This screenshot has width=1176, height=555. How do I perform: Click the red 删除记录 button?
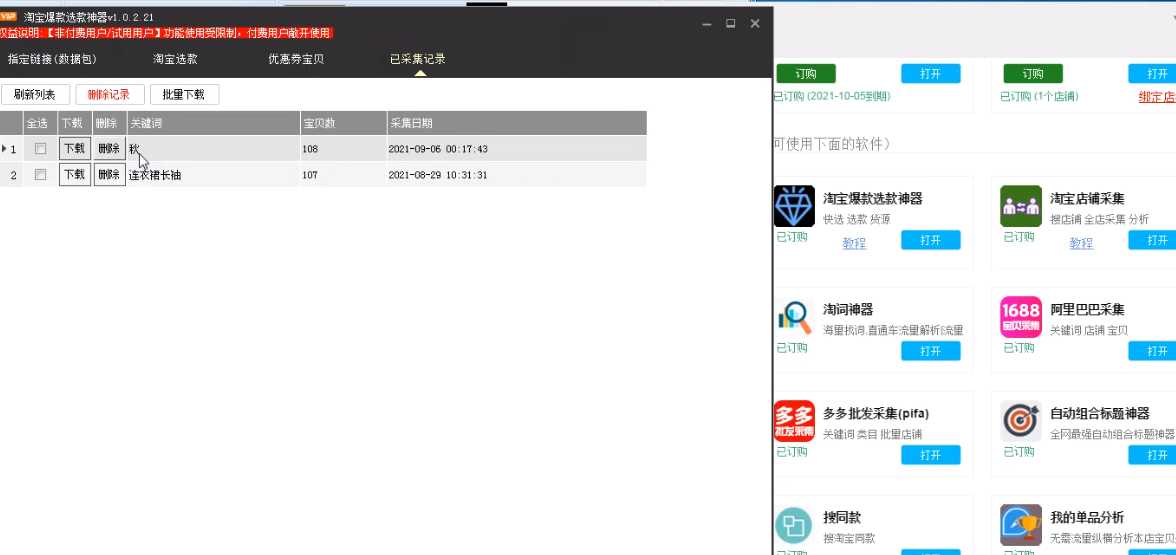pos(110,94)
